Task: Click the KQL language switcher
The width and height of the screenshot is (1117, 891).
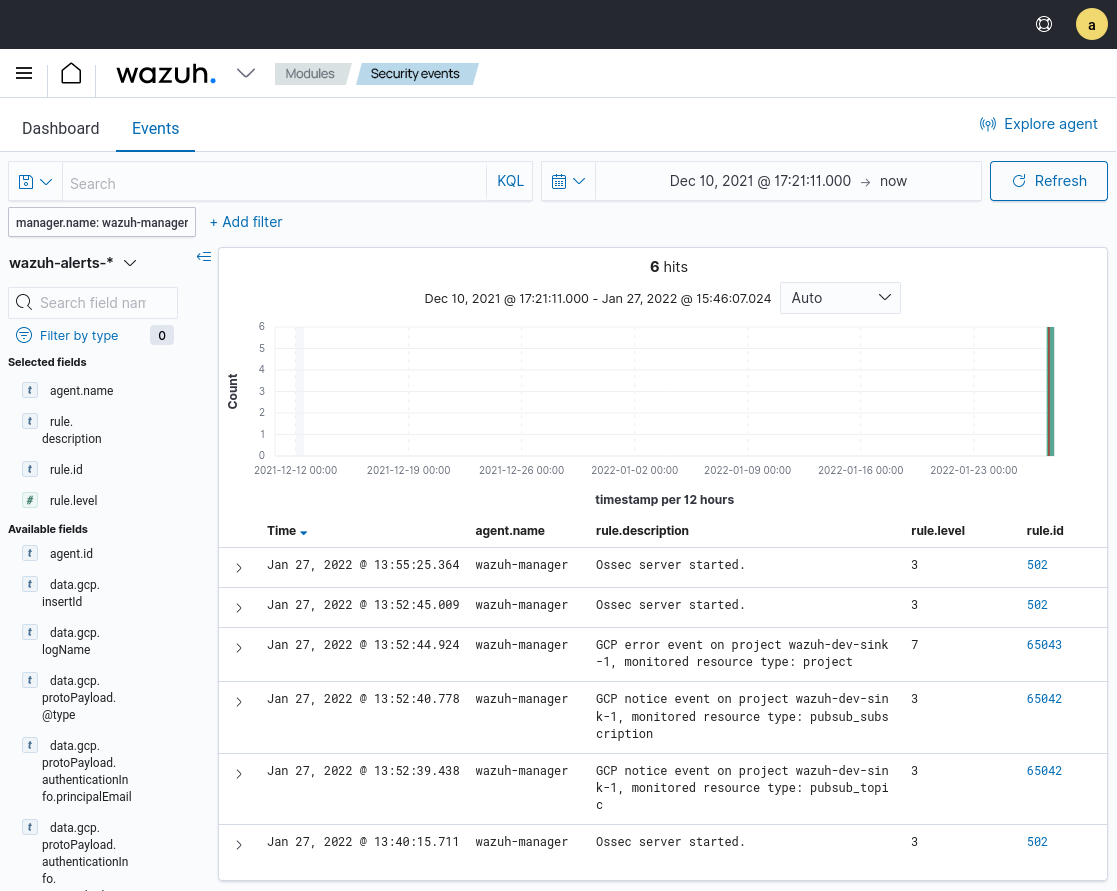Action: click(x=510, y=181)
